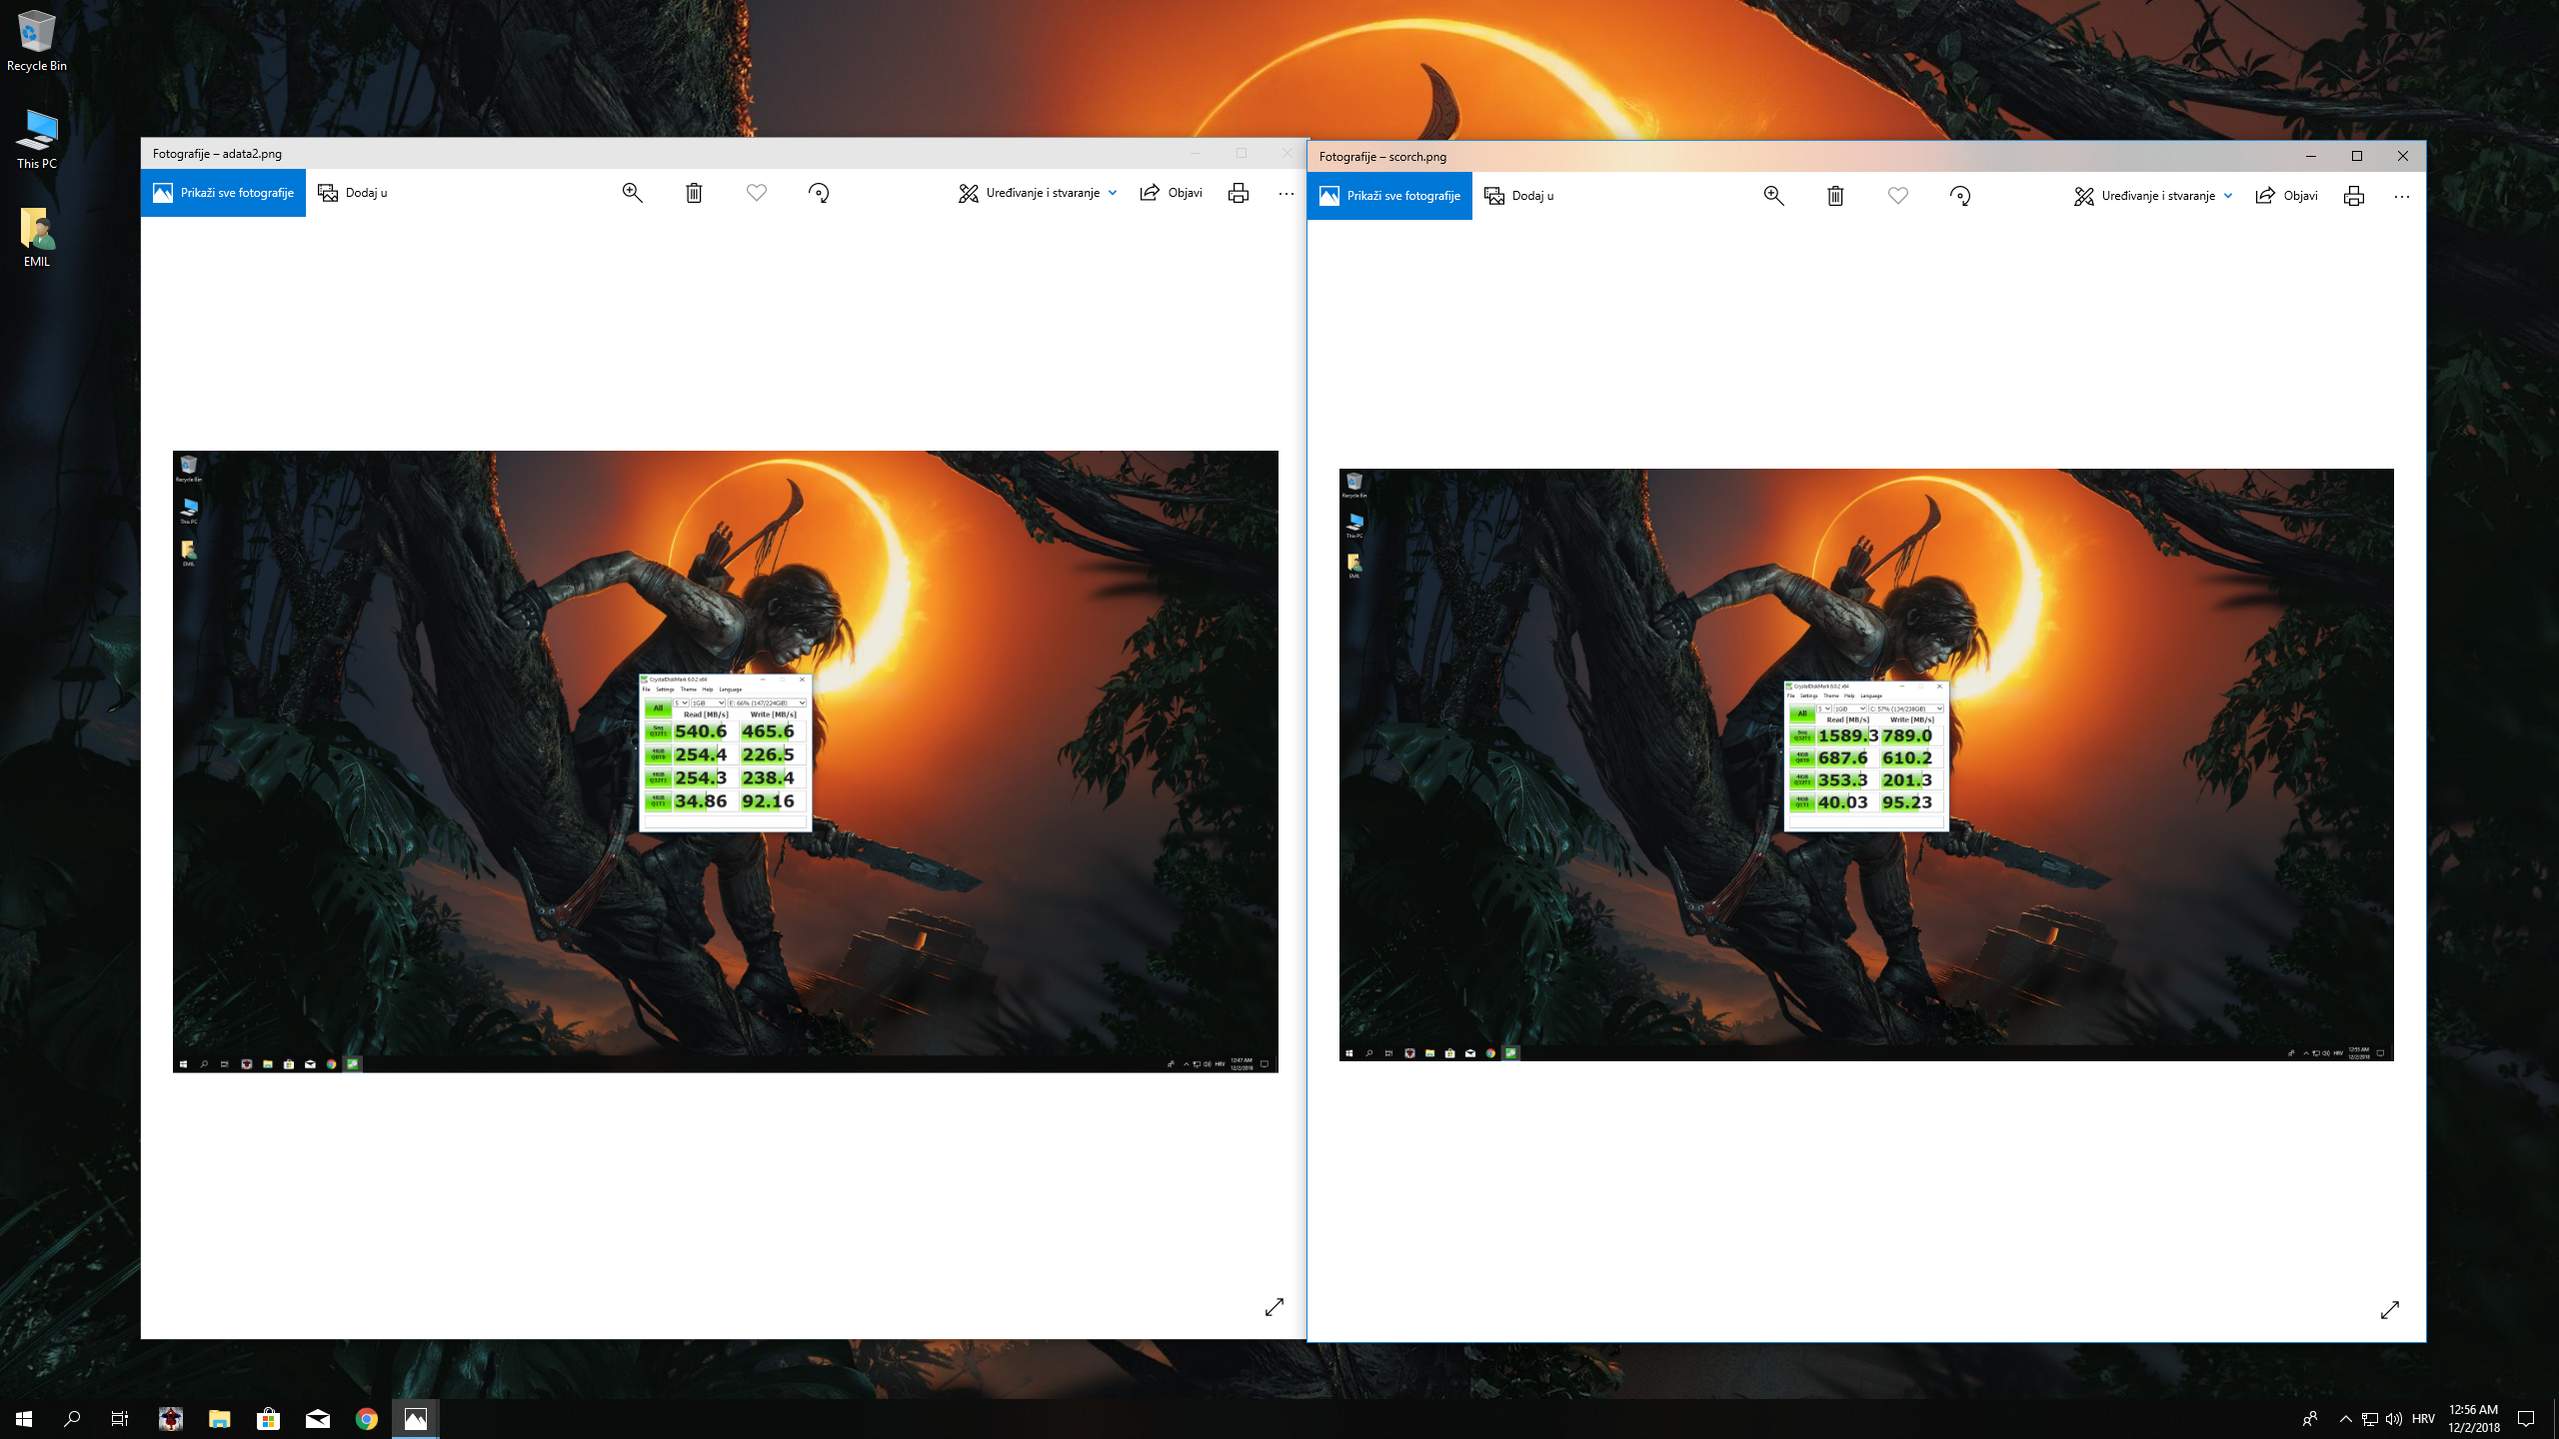Print scorch.png with printer icon
The image size is (2559, 1439).
coord(2354,196)
